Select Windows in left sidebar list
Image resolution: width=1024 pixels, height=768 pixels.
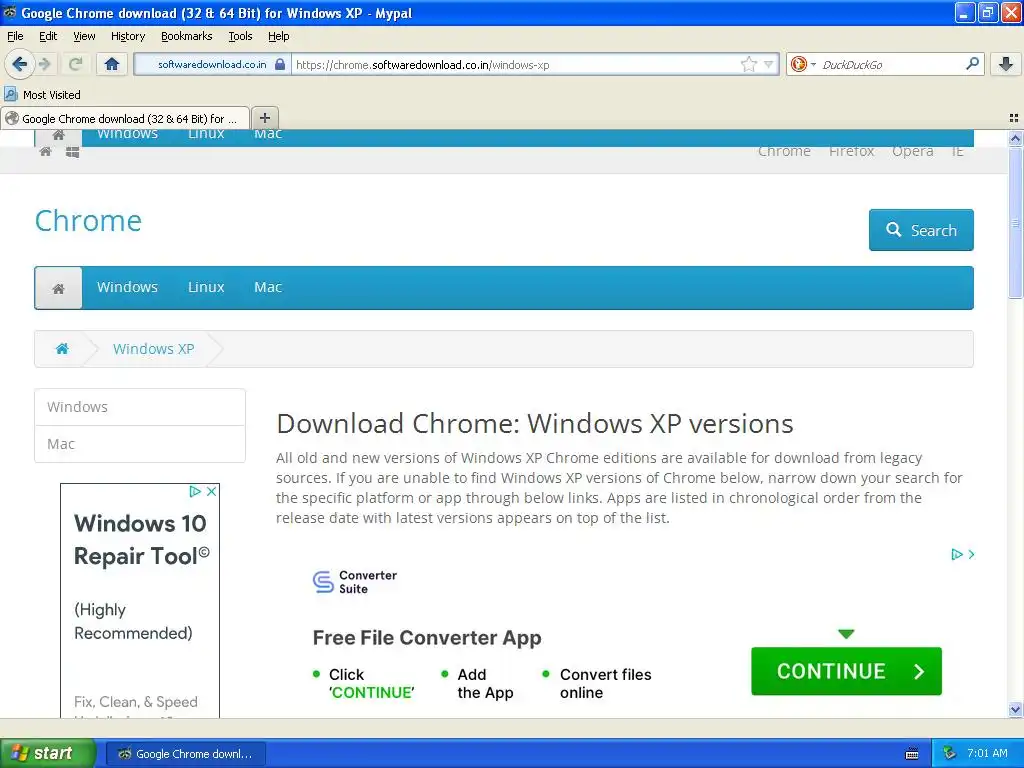140,407
